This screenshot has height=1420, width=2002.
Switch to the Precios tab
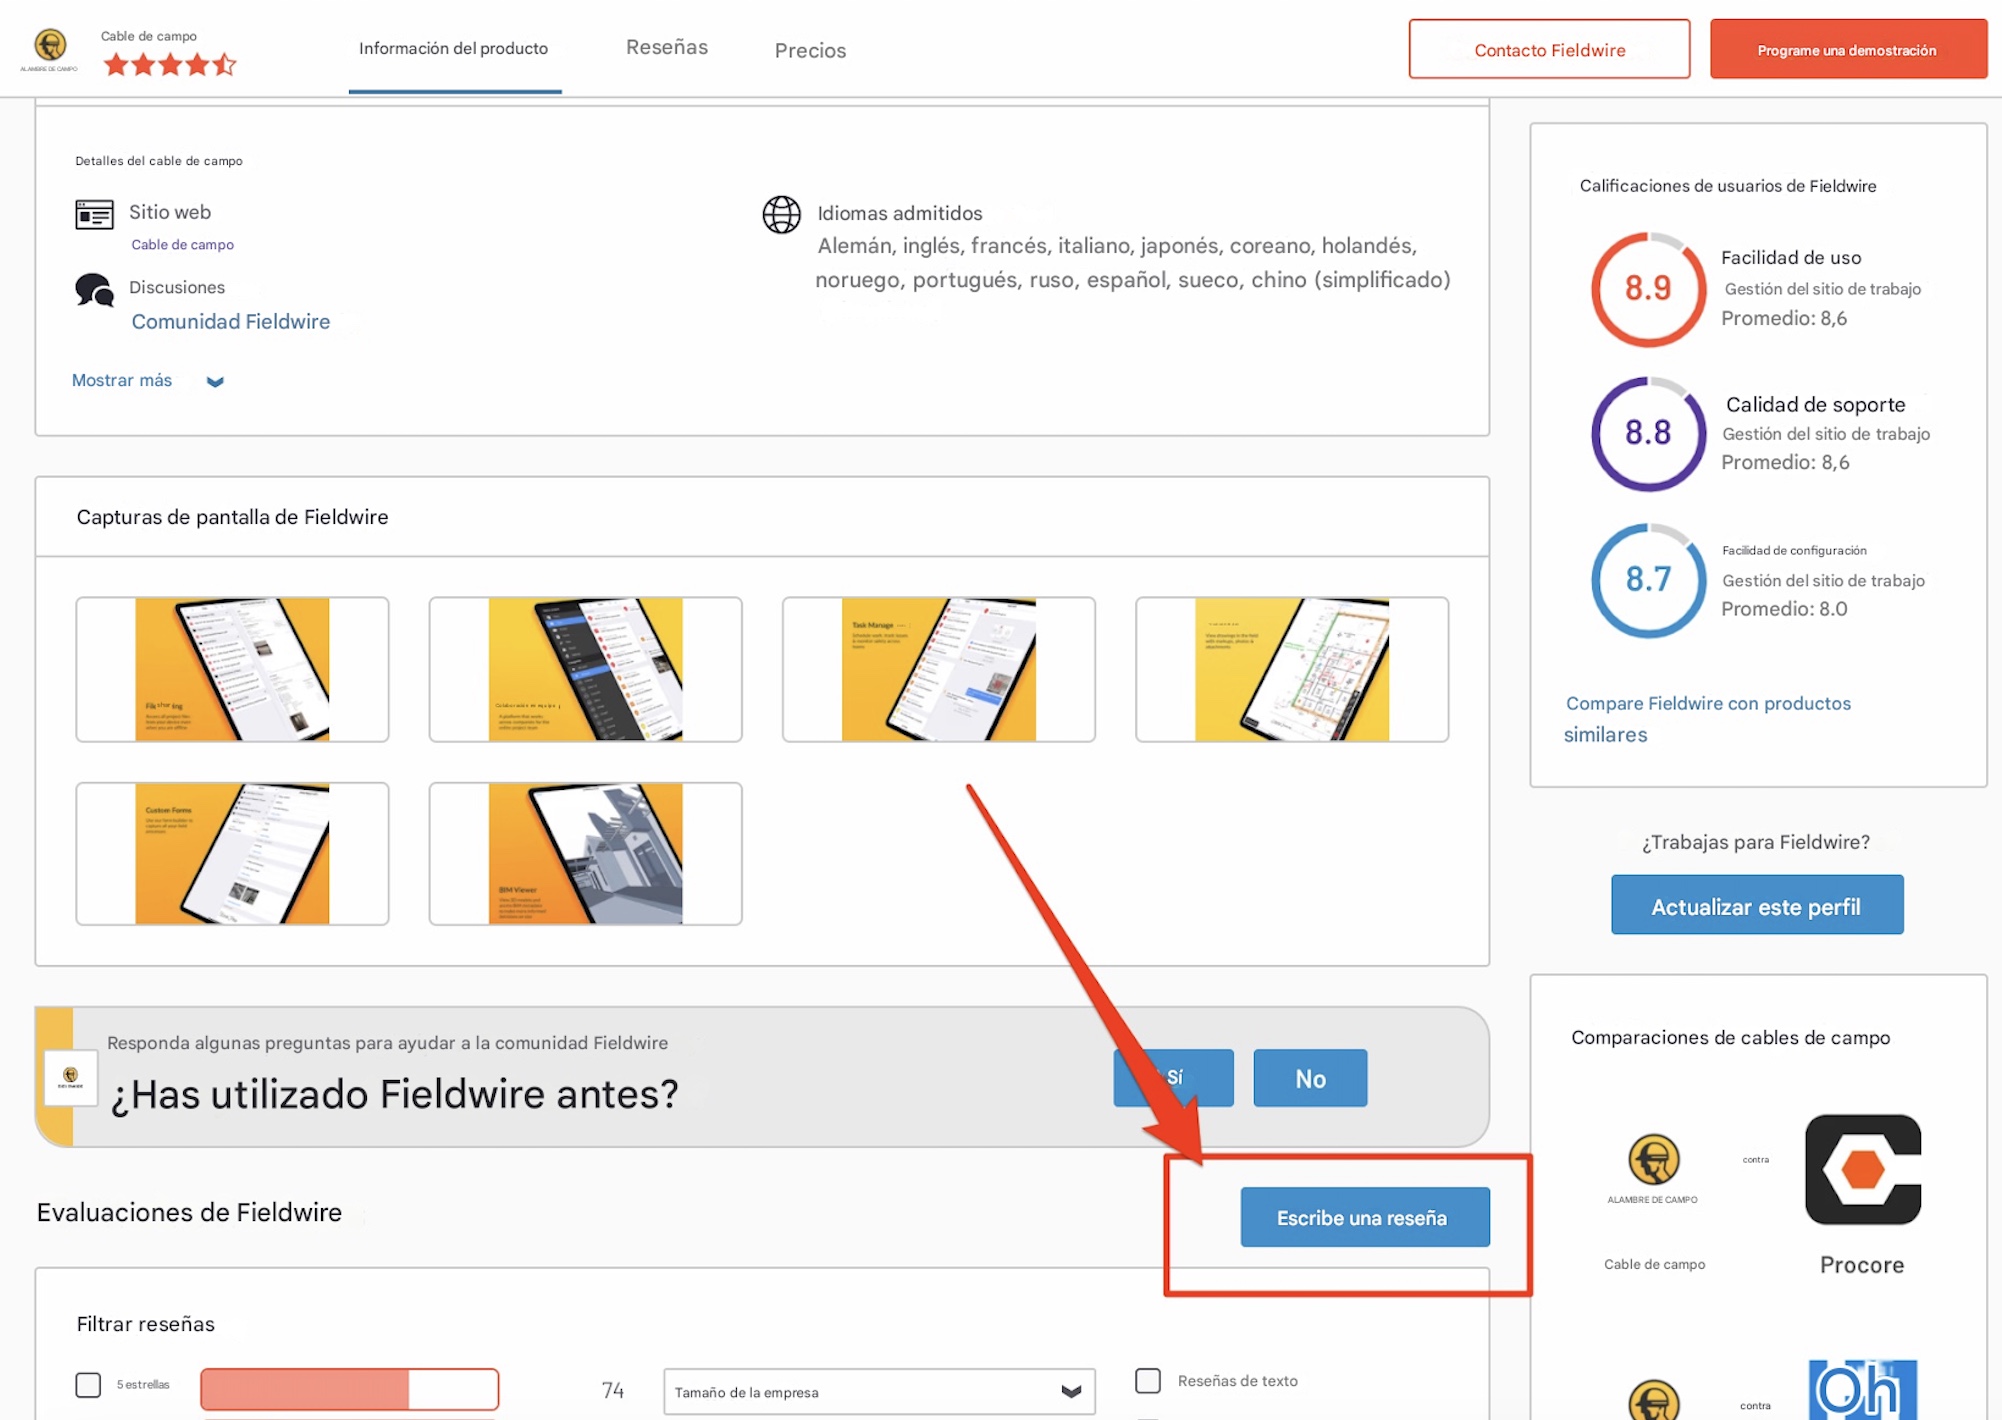click(x=810, y=50)
